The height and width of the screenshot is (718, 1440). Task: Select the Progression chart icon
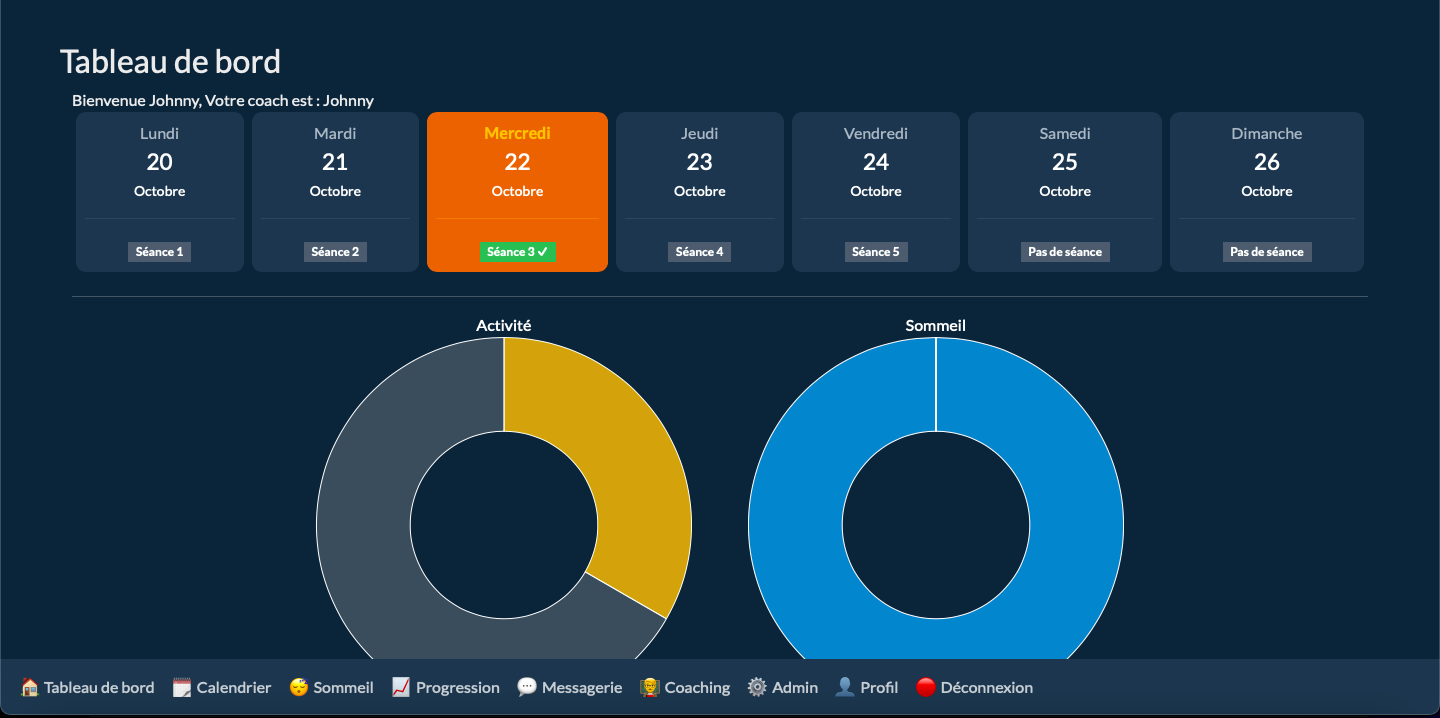(401, 687)
